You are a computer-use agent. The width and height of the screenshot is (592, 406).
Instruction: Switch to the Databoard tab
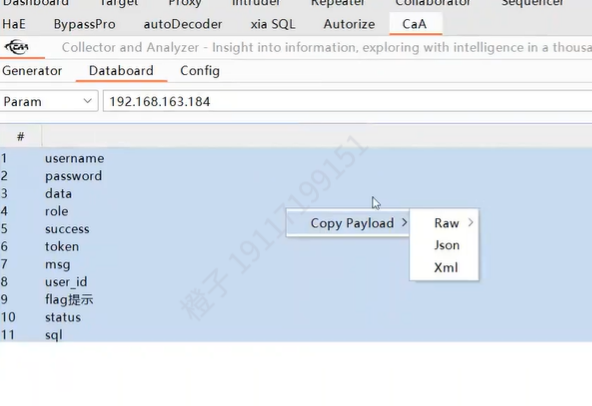tap(121, 71)
